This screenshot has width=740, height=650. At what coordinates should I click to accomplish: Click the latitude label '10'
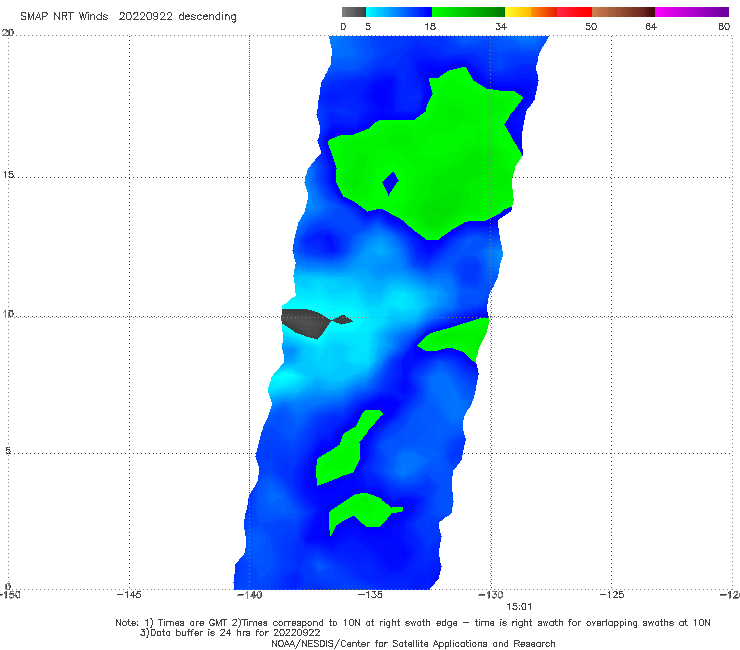click(x=8, y=314)
